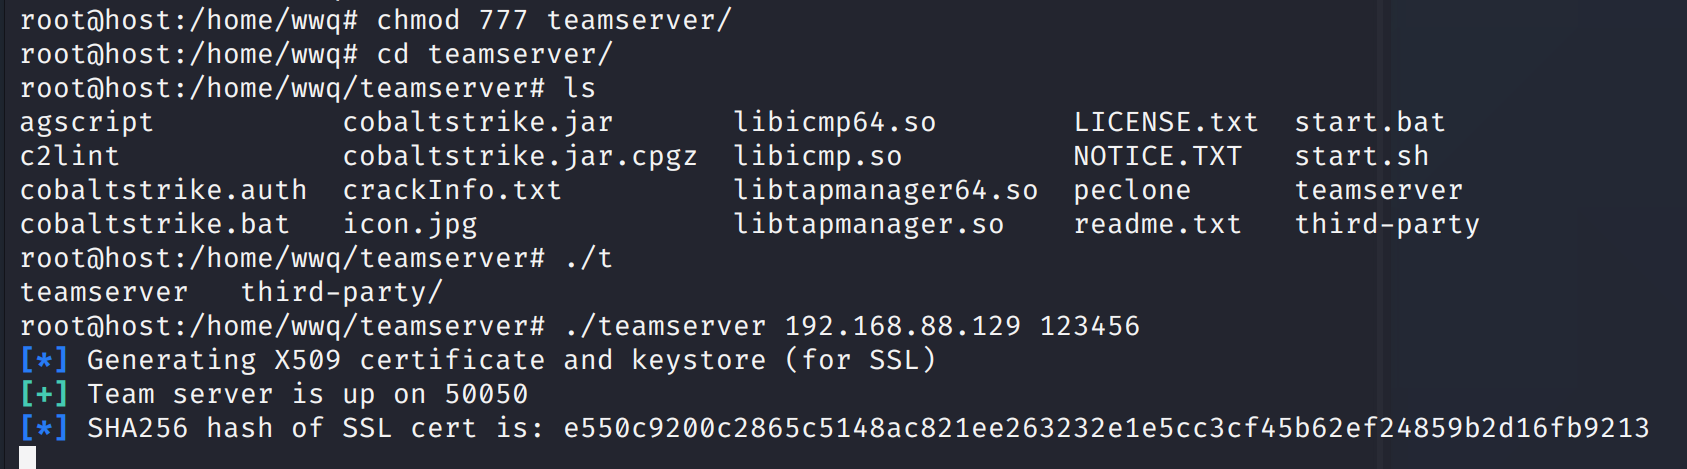Click the agscript file name in listing
The height and width of the screenshot is (469, 1687).
pyautogui.click(x=87, y=123)
